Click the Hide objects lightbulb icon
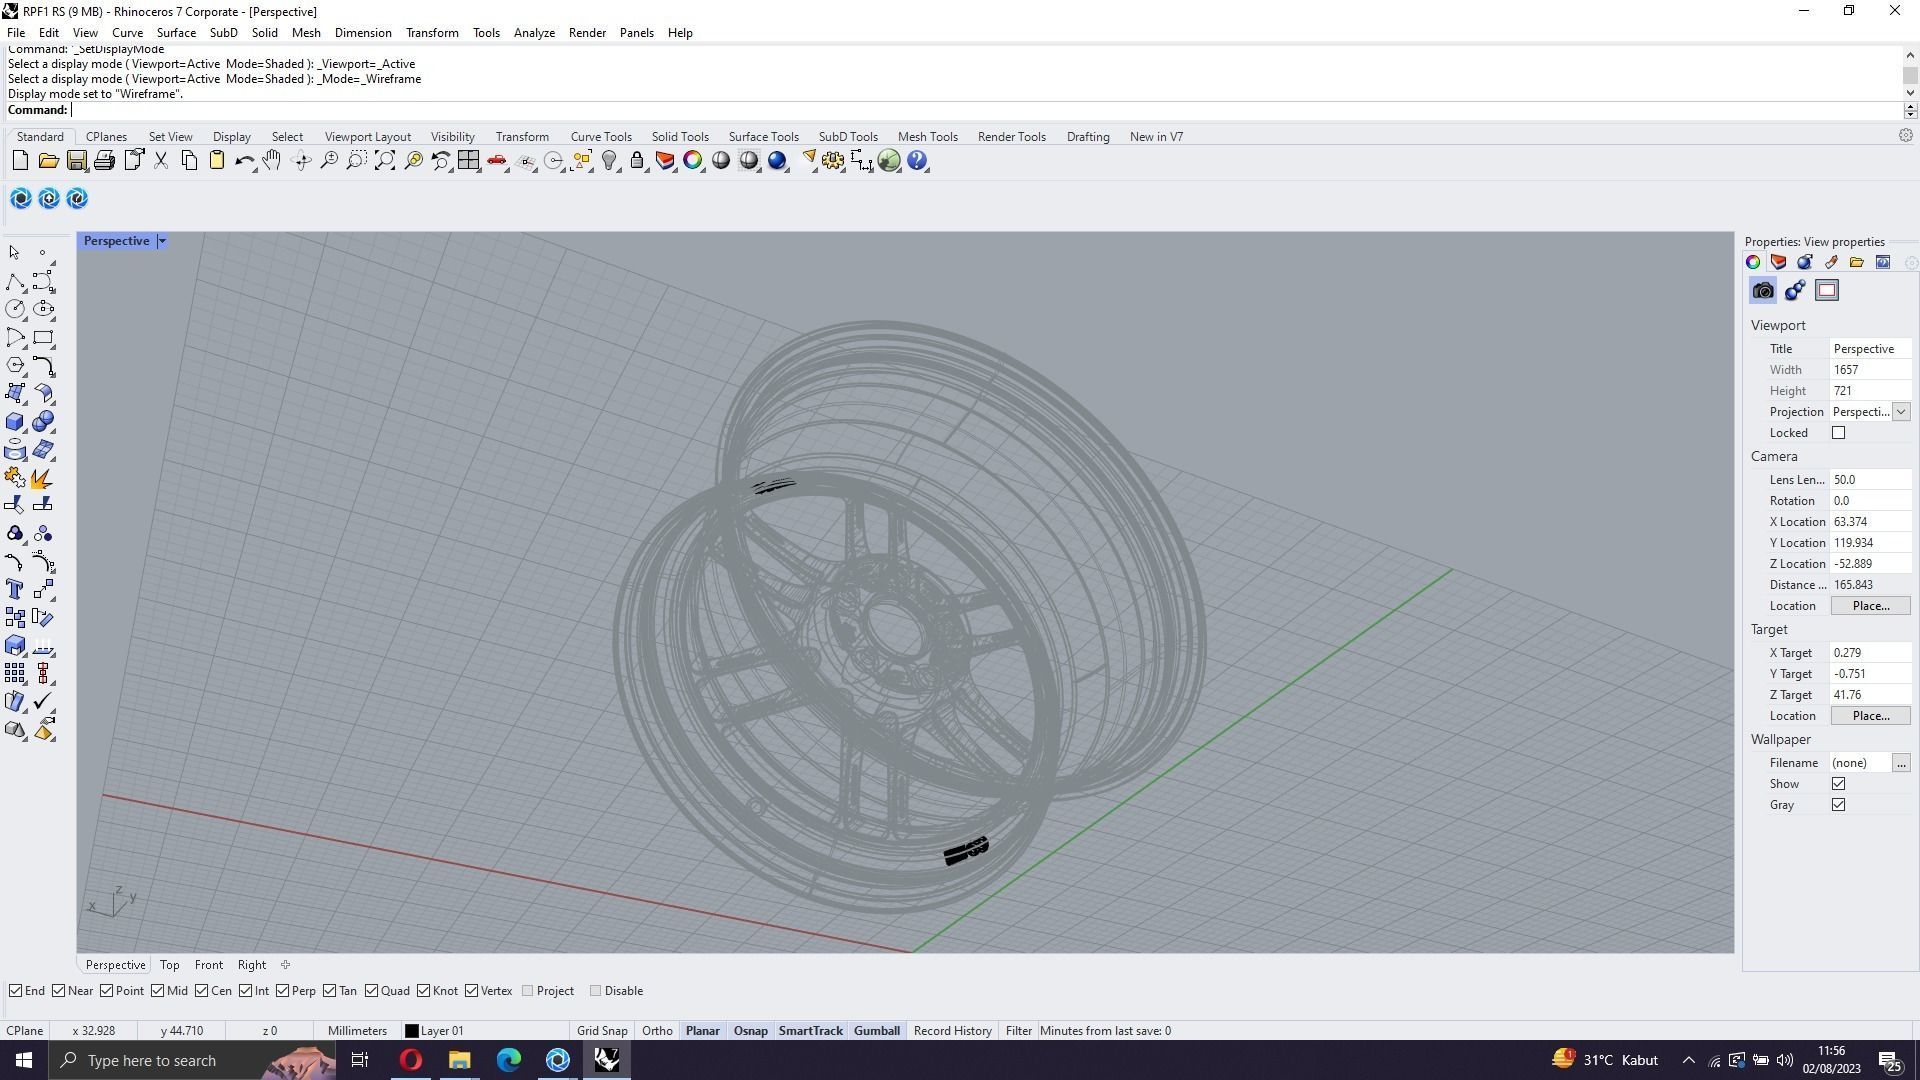Screen dimensions: 1920x1080 [x=609, y=161]
